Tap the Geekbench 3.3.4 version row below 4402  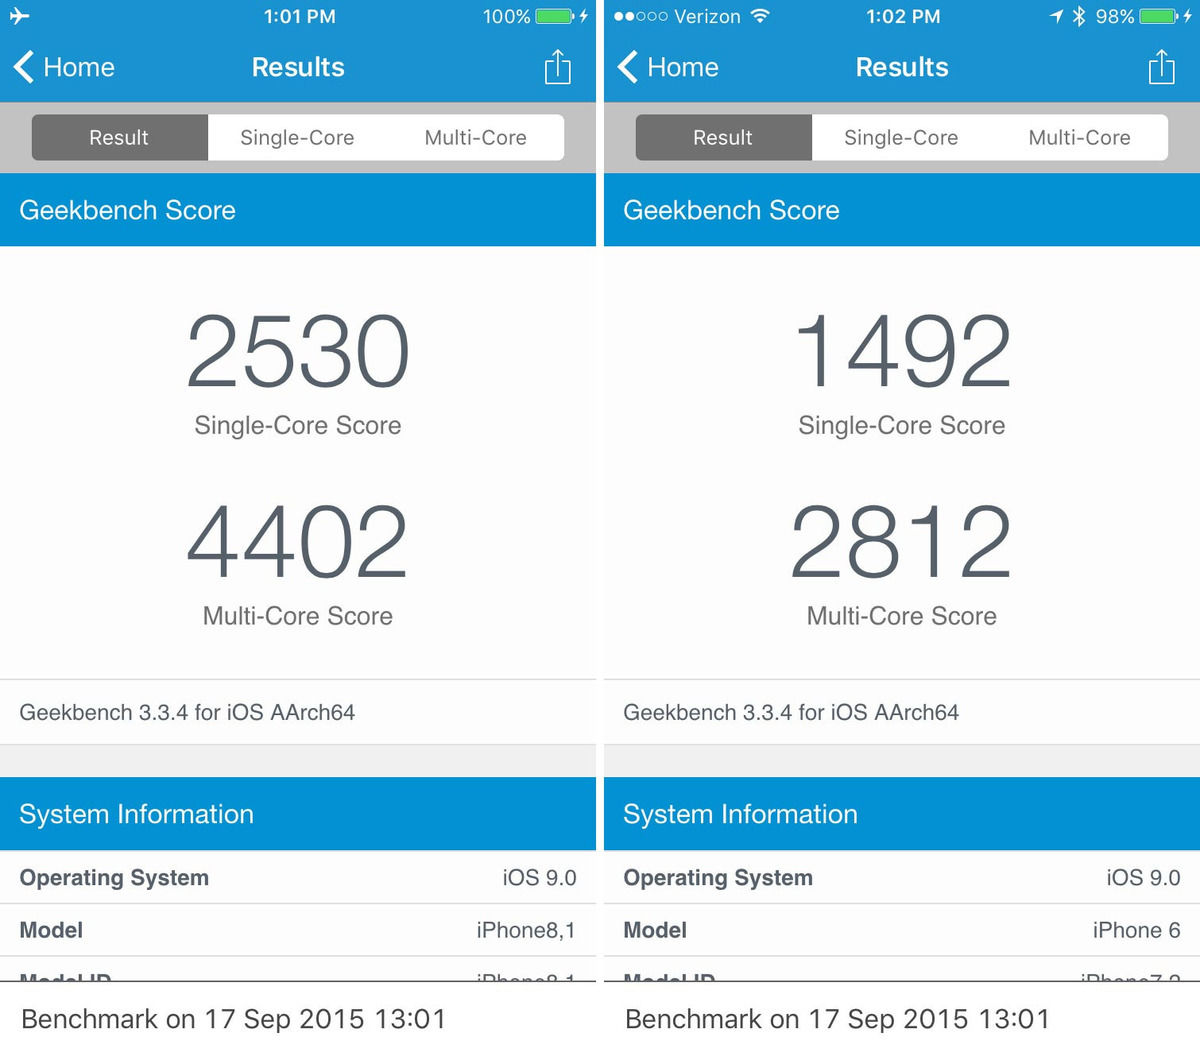pyautogui.click(x=298, y=712)
